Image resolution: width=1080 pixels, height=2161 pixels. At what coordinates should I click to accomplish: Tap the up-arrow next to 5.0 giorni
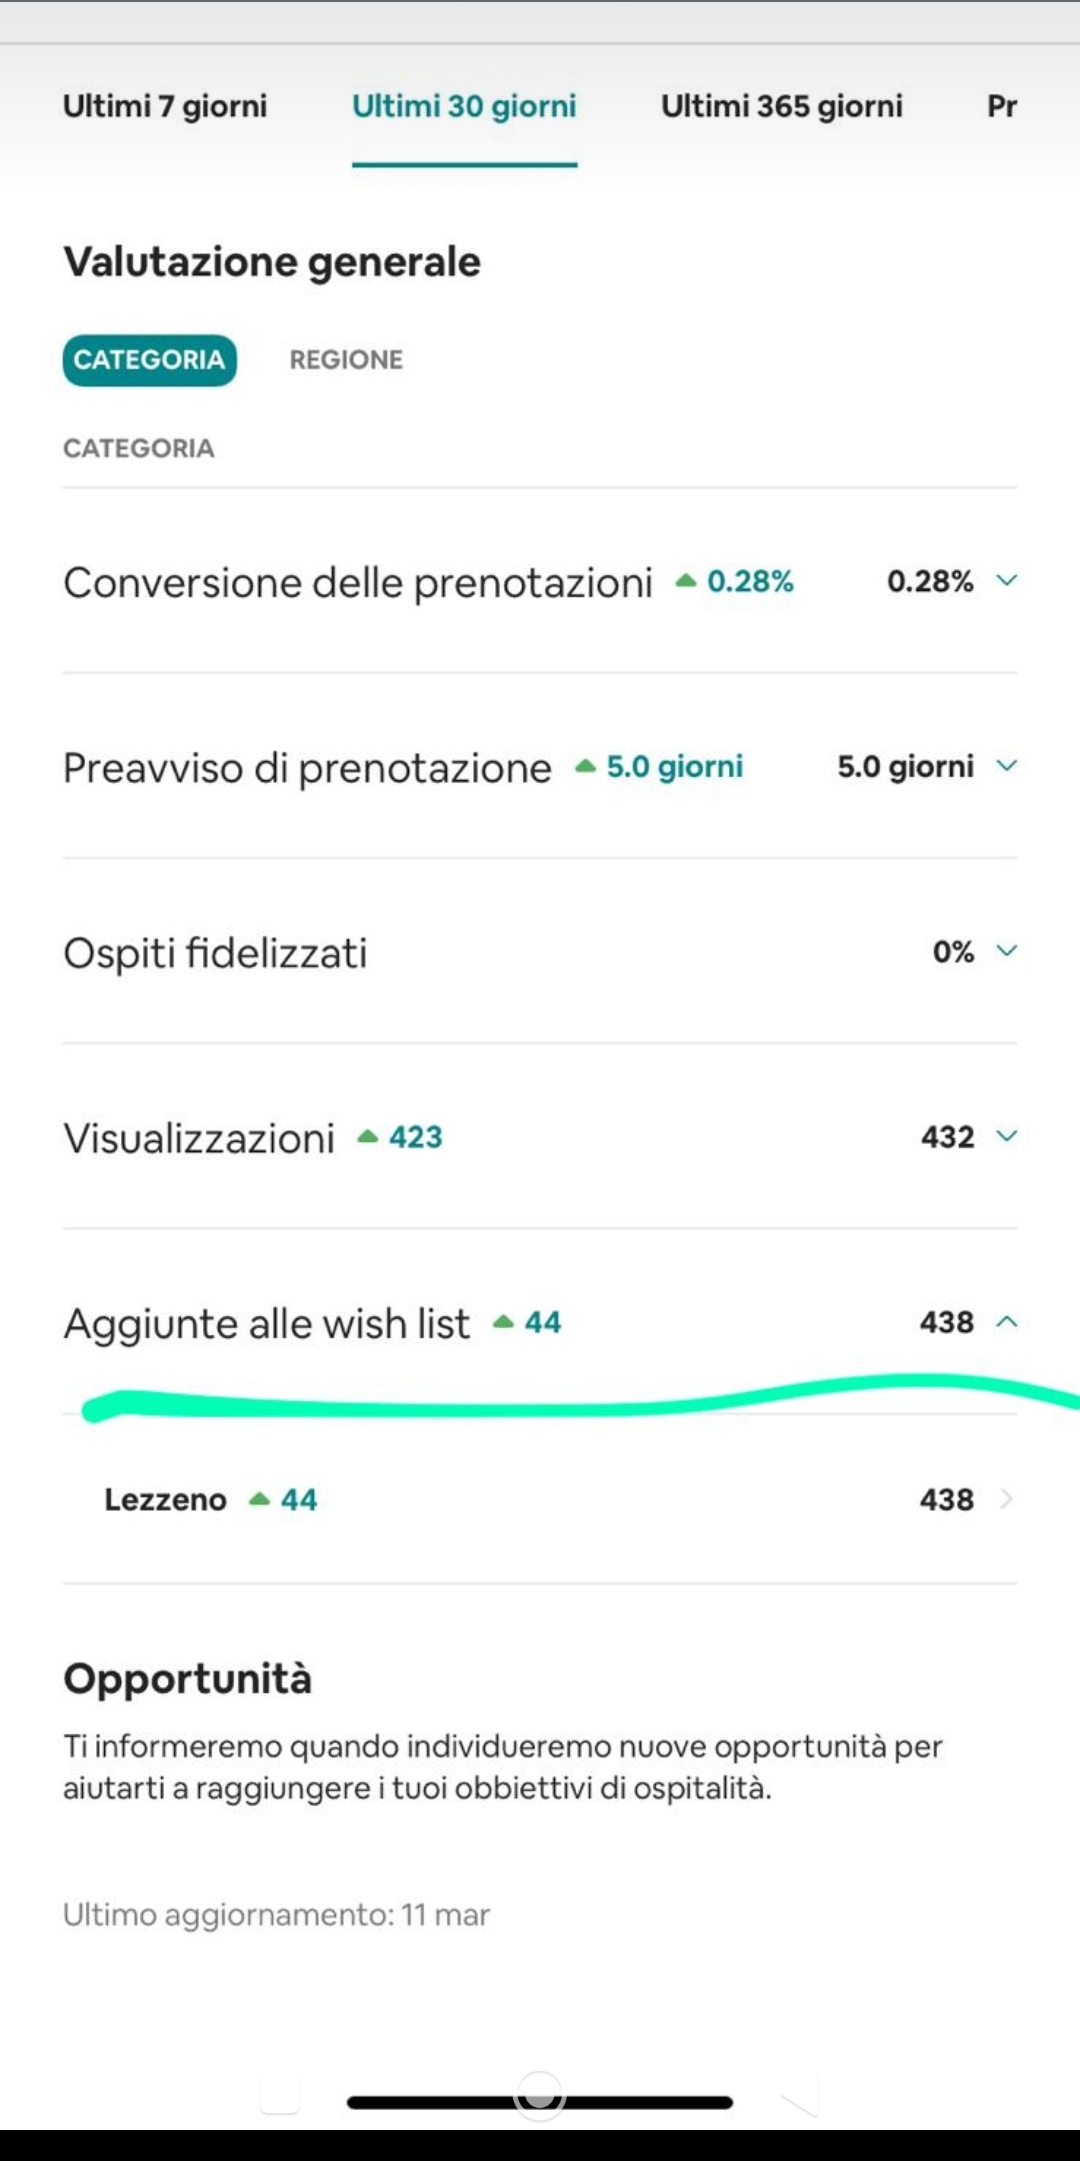(585, 767)
